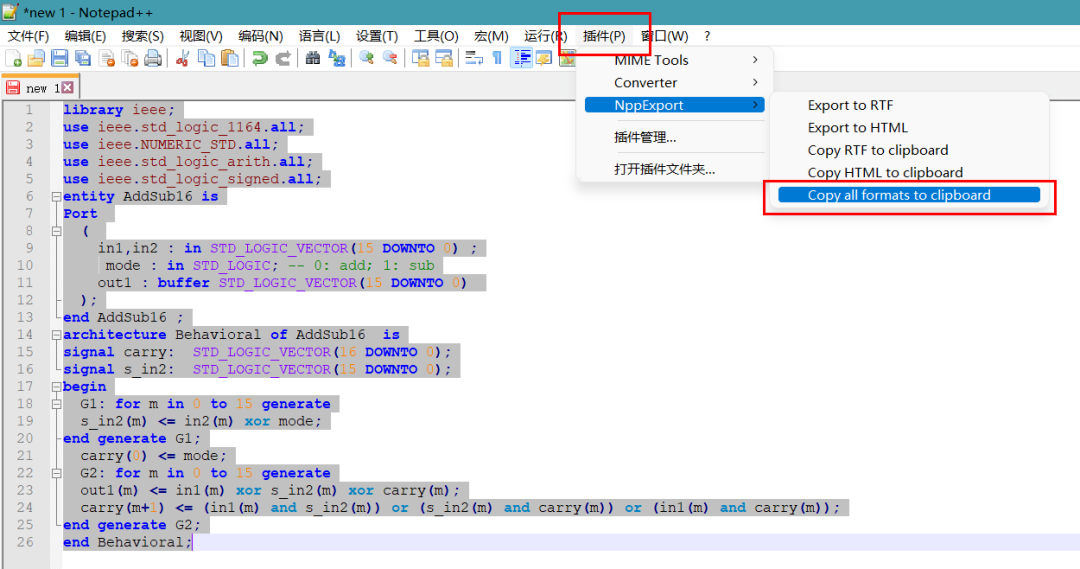This screenshot has height=569, width=1080.
Task: Click line number 1 in the margin
Action: (x=29, y=110)
